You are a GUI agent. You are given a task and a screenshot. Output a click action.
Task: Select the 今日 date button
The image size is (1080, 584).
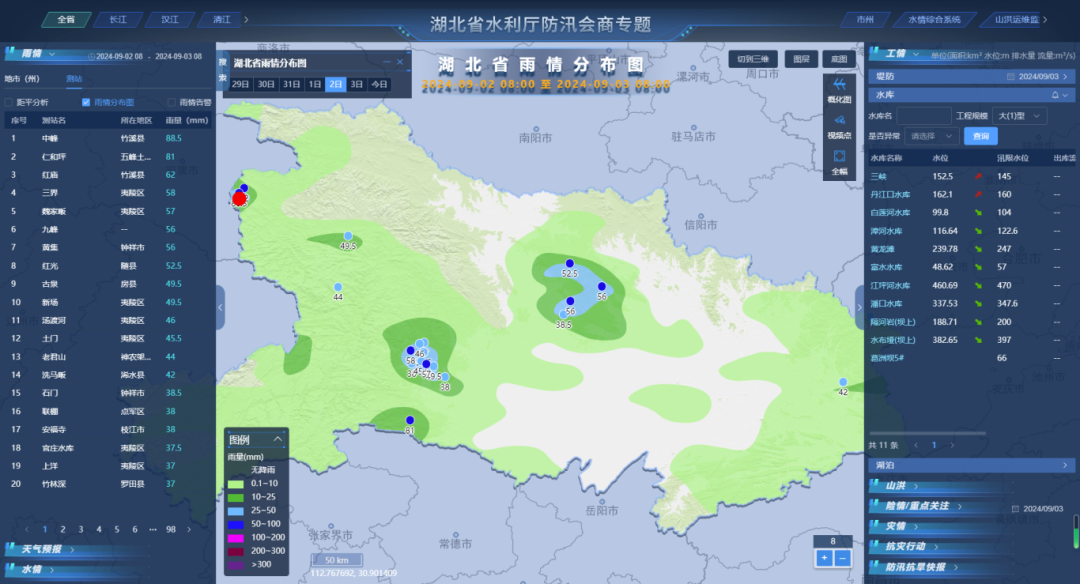coord(380,85)
